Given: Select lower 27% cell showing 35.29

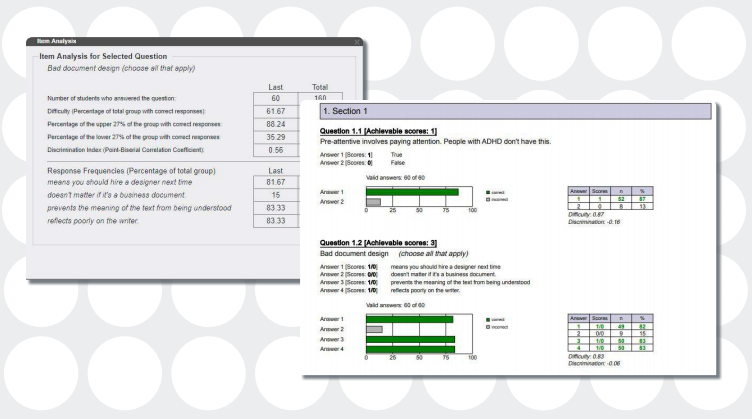Looking at the screenshot, I should [x=276, y=137].
